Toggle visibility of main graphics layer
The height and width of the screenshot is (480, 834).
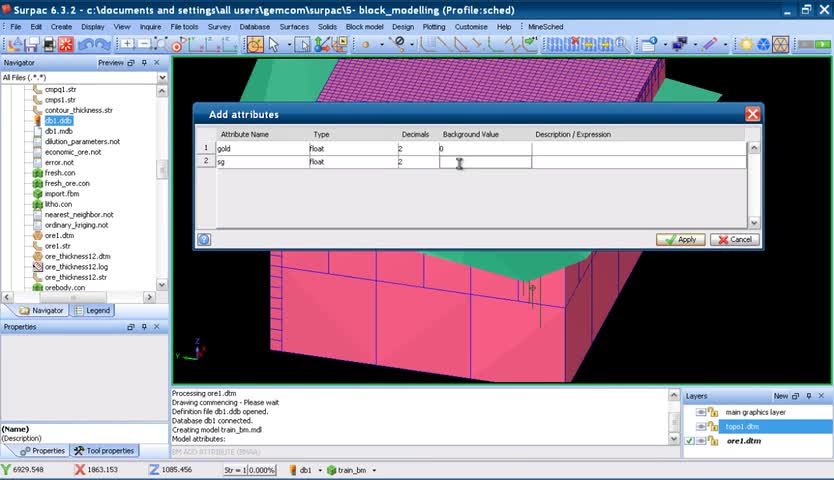point(701,412)
